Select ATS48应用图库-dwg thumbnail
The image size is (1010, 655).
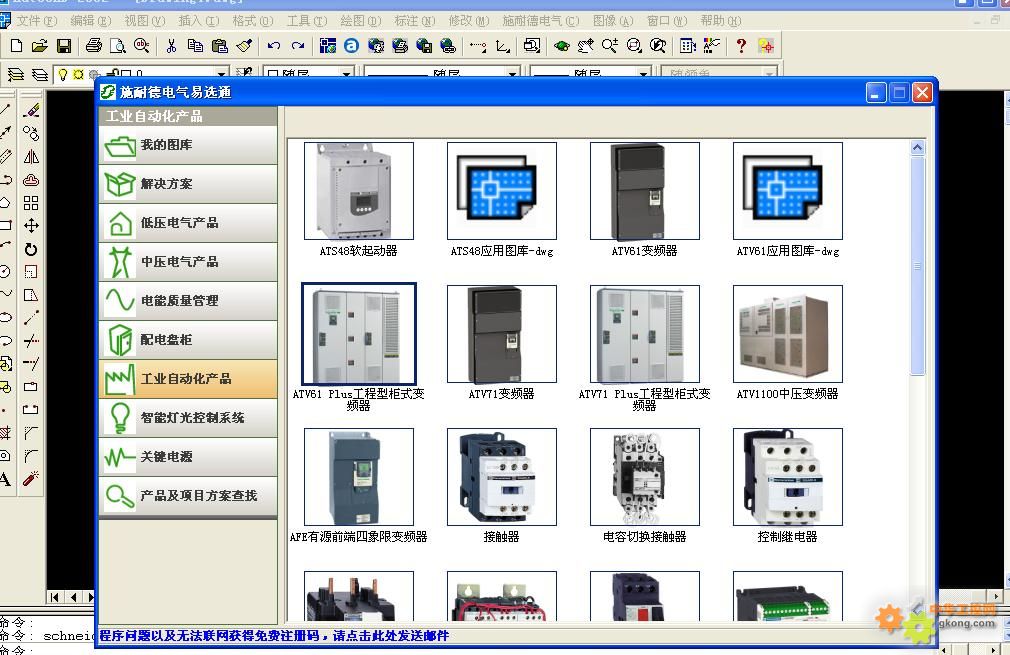(502, 191)
